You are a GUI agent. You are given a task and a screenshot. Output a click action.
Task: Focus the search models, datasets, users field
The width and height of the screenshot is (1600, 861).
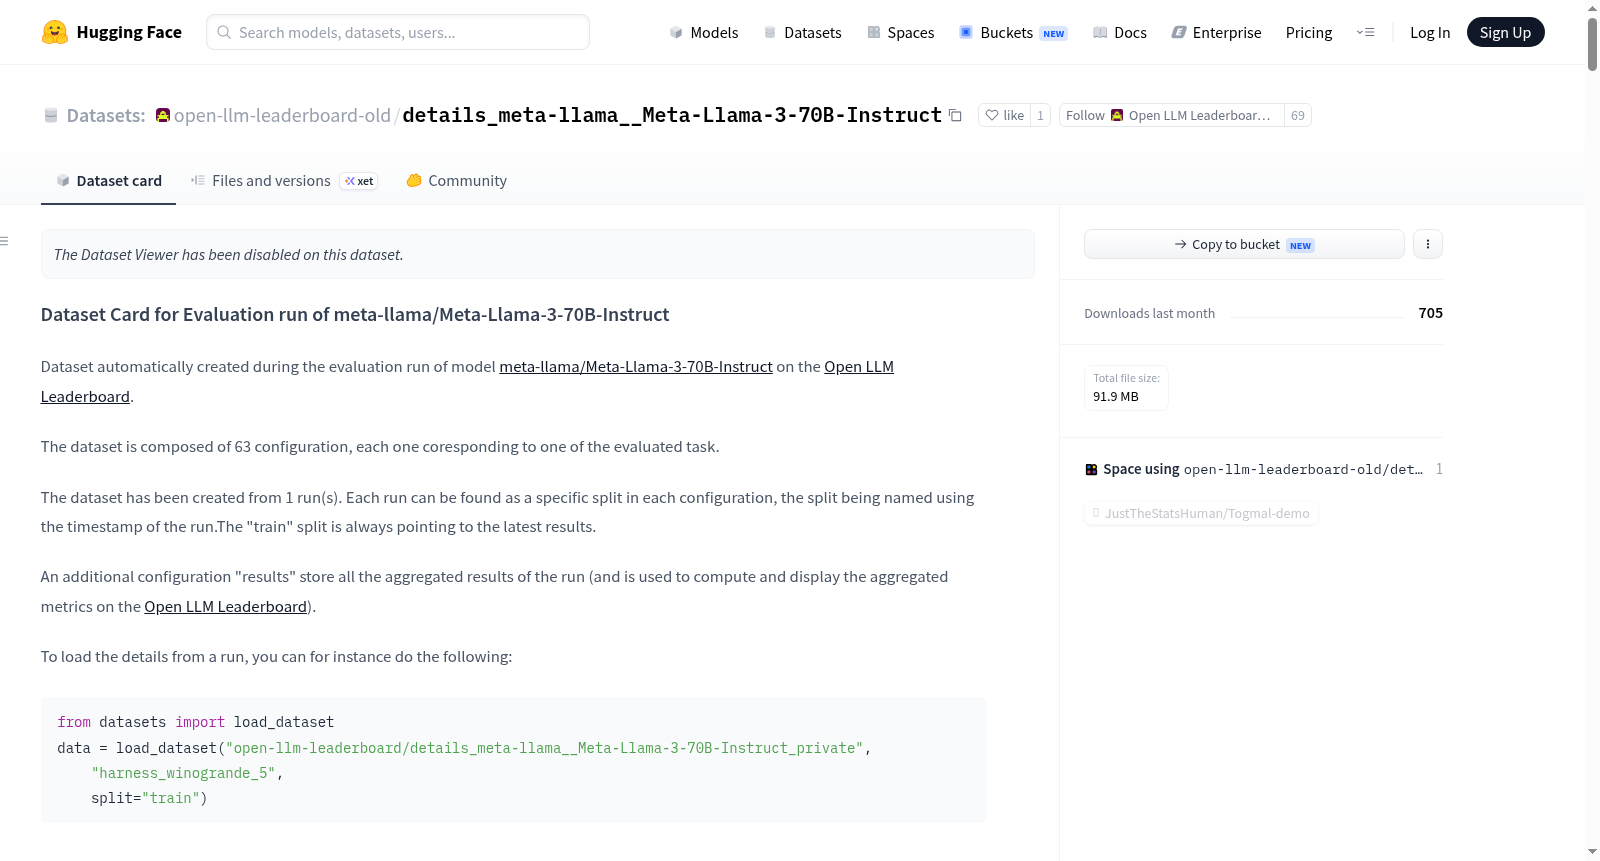(398, 32)
